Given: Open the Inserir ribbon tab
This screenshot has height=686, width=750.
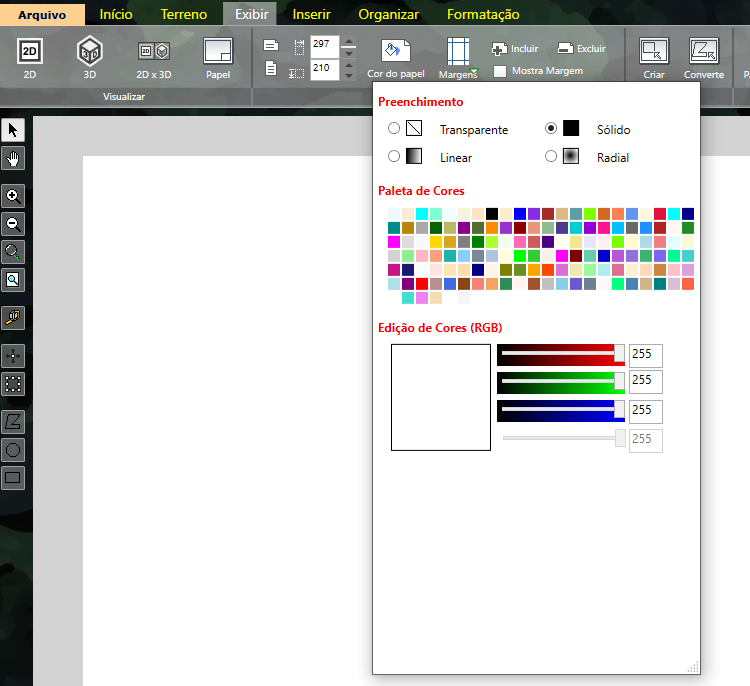Looking at the screenshot, I should (x=311, y=14).
